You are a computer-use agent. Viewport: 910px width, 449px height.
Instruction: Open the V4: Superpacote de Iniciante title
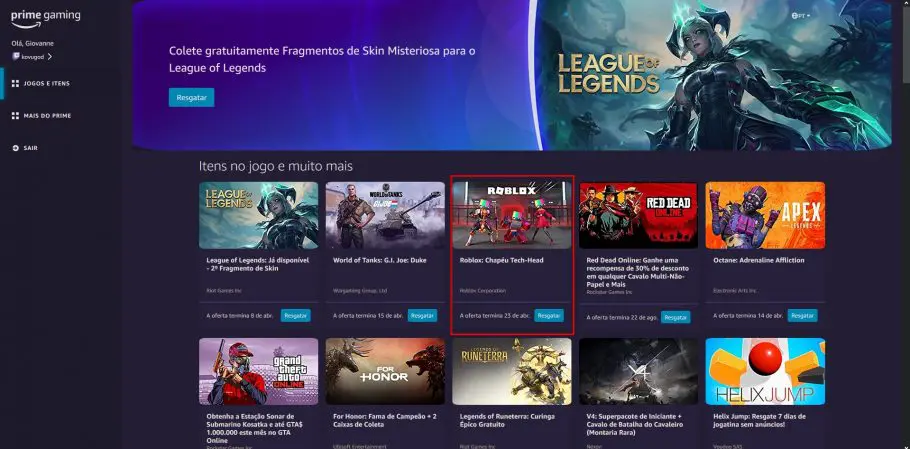(x=634, y=425)
